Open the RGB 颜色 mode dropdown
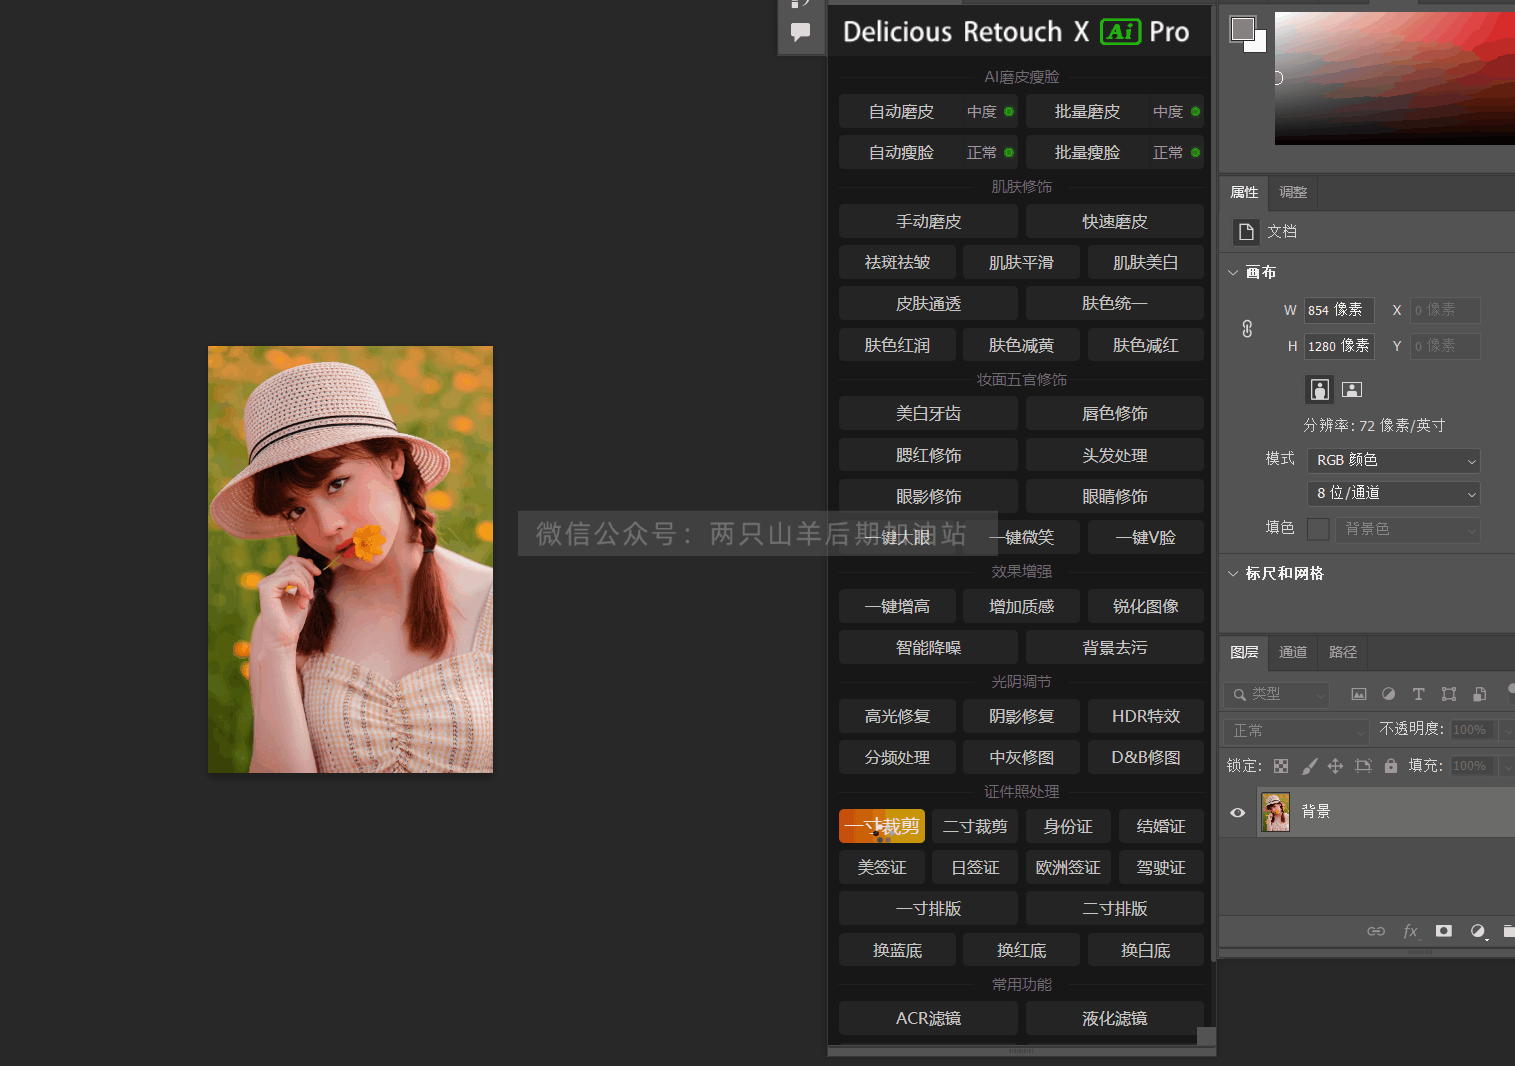This screenshot has width=1515, height=1066. (1393, 460)
